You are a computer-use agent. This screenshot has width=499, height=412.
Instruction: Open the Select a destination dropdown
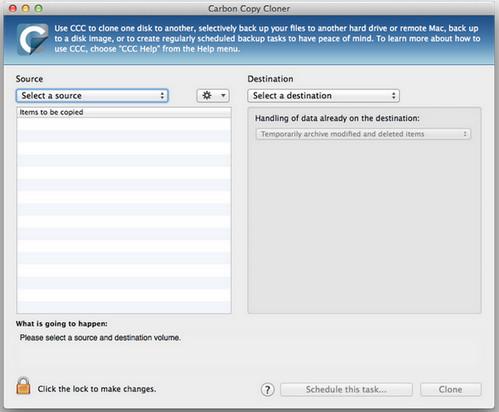323,96
